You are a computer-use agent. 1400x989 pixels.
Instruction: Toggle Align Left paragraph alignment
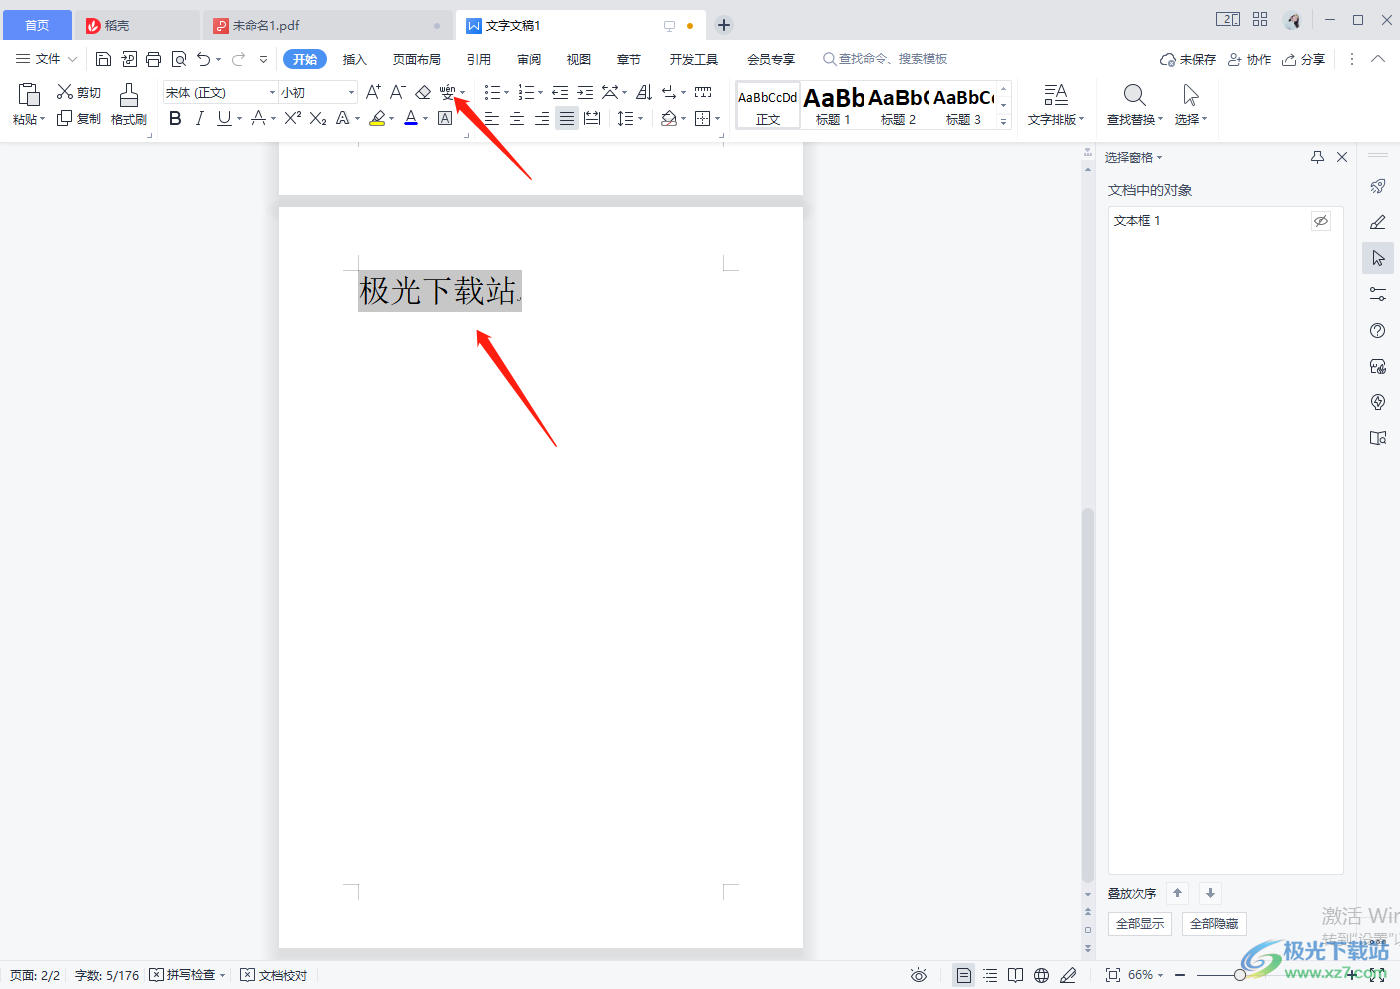click(491, 118)
